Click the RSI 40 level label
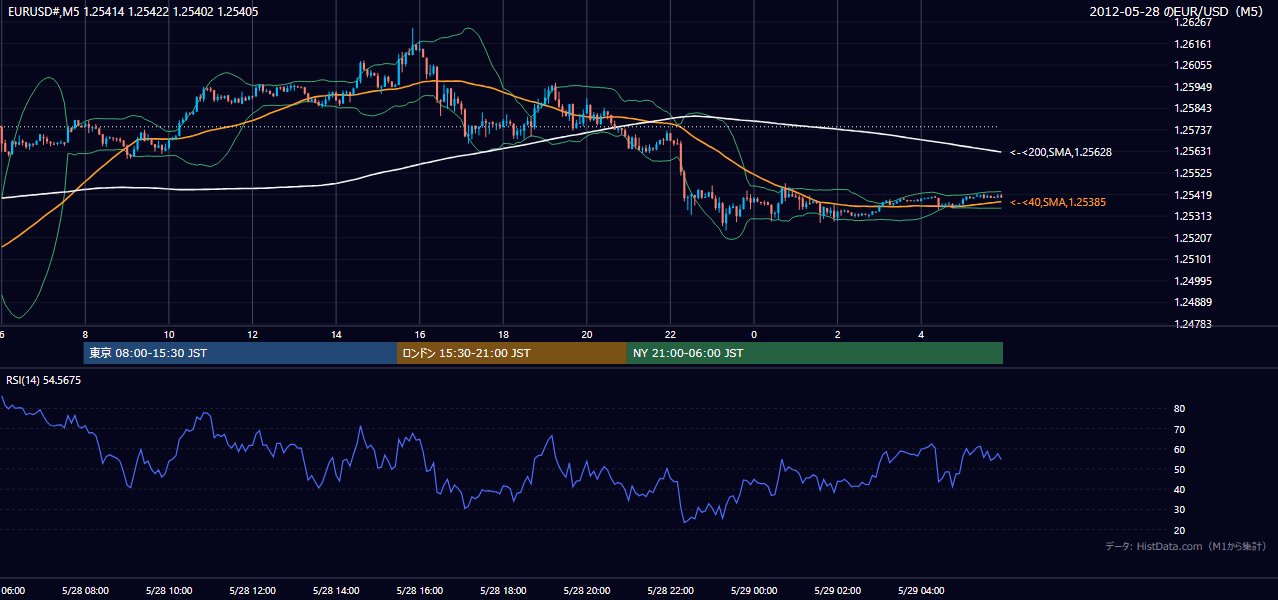Viewport: 1278px width, 600px height. 1180,489
